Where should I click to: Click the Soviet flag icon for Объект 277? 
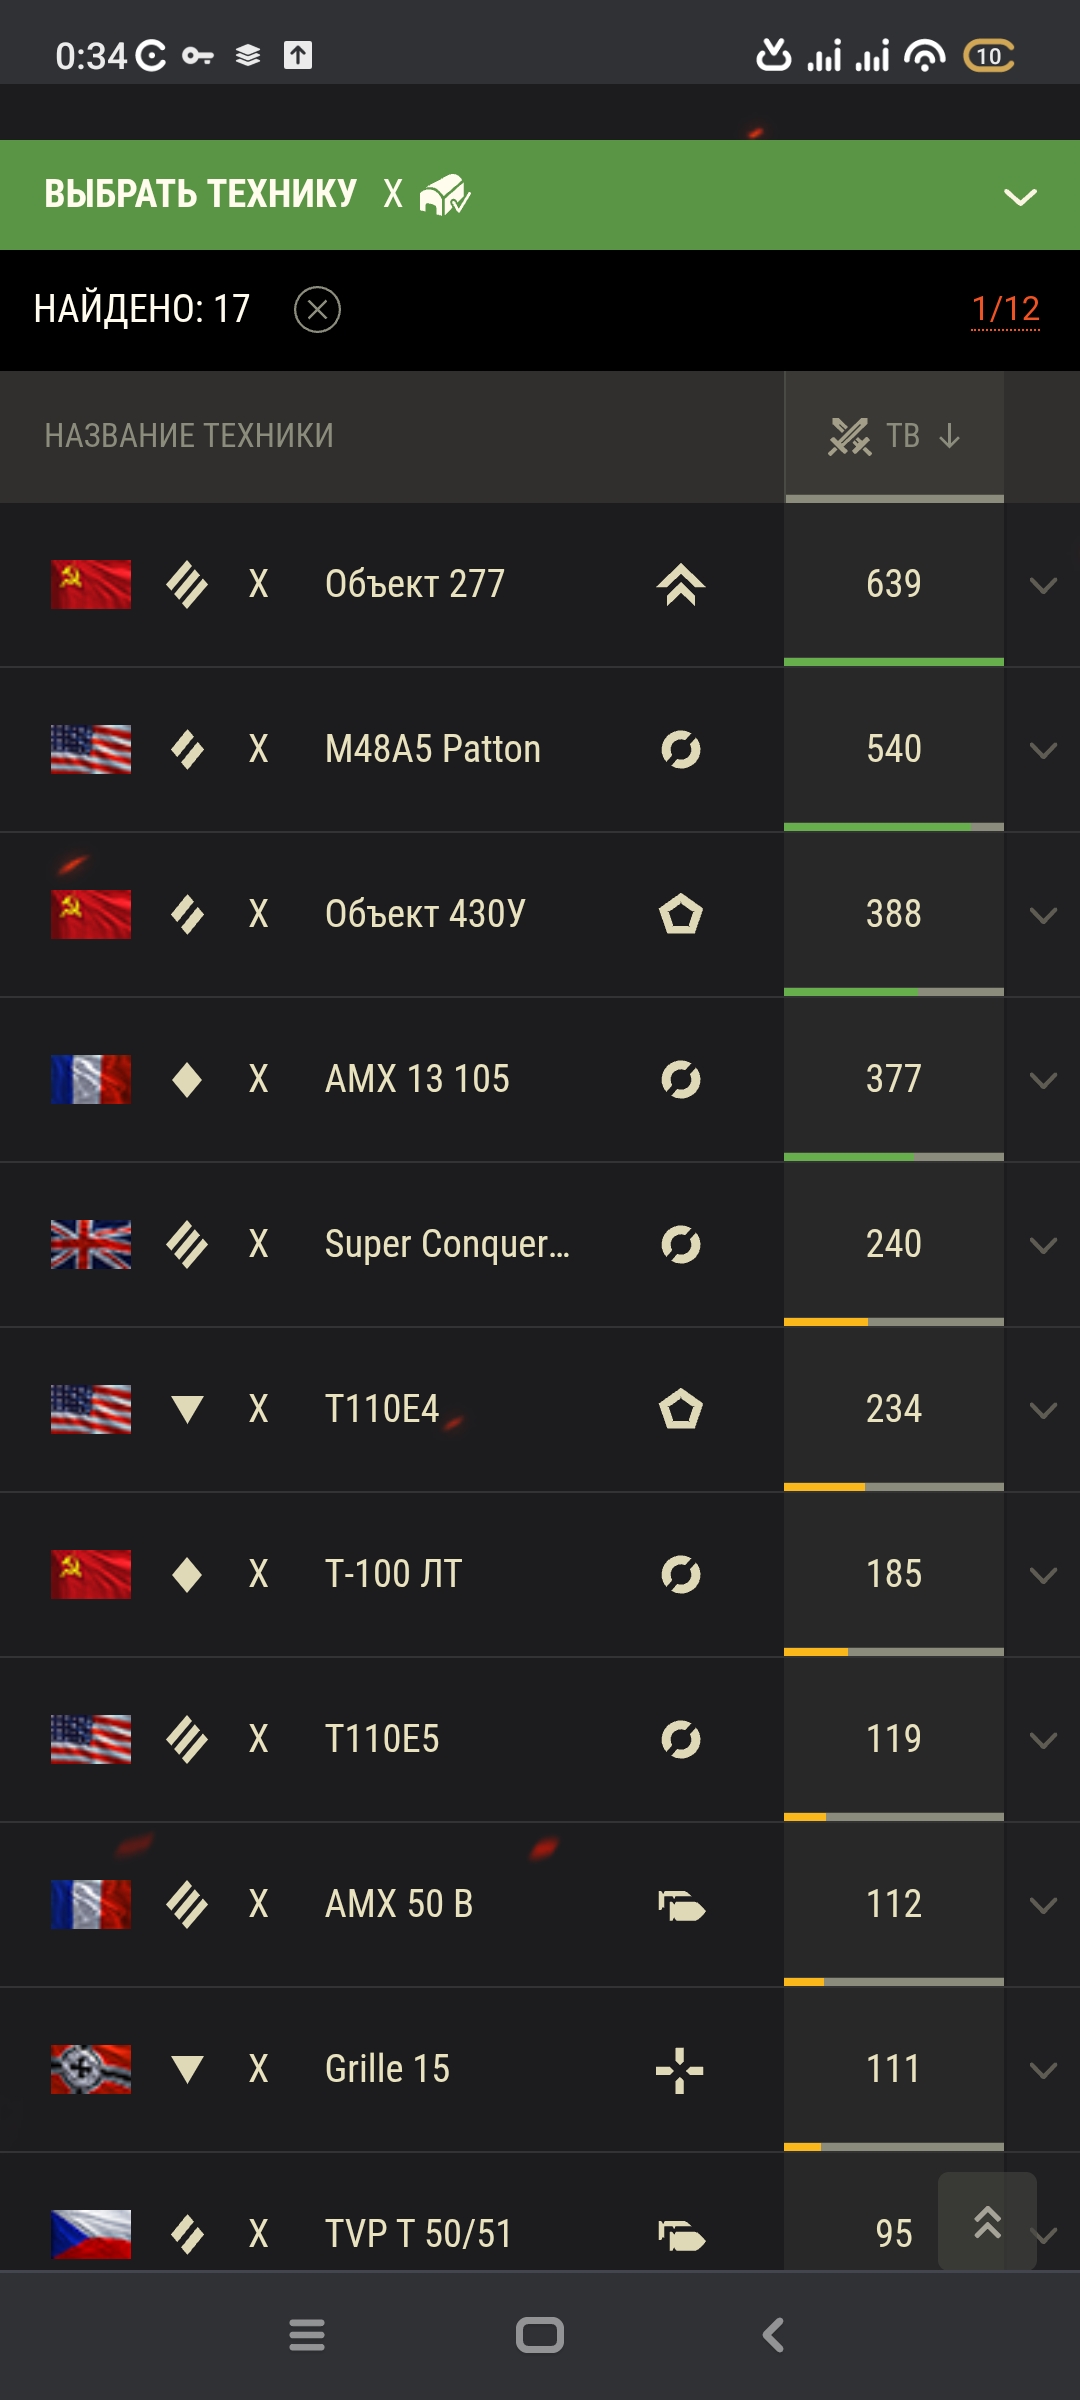91,585
